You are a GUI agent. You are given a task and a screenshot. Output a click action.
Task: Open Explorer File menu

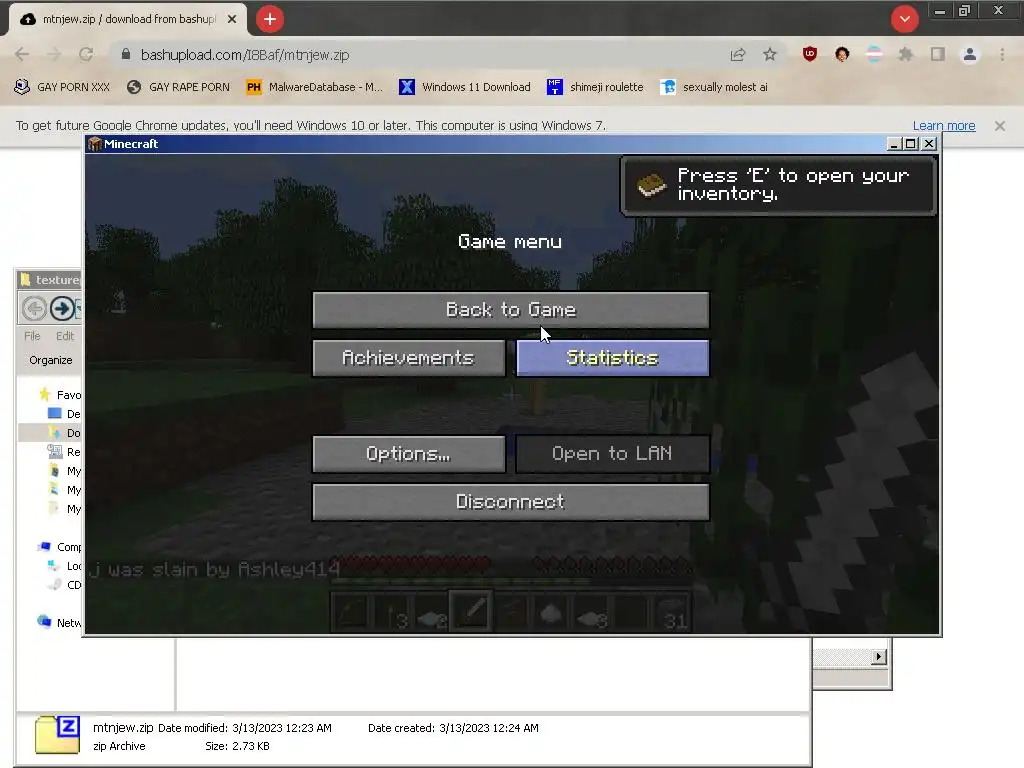tap(32, 336)
